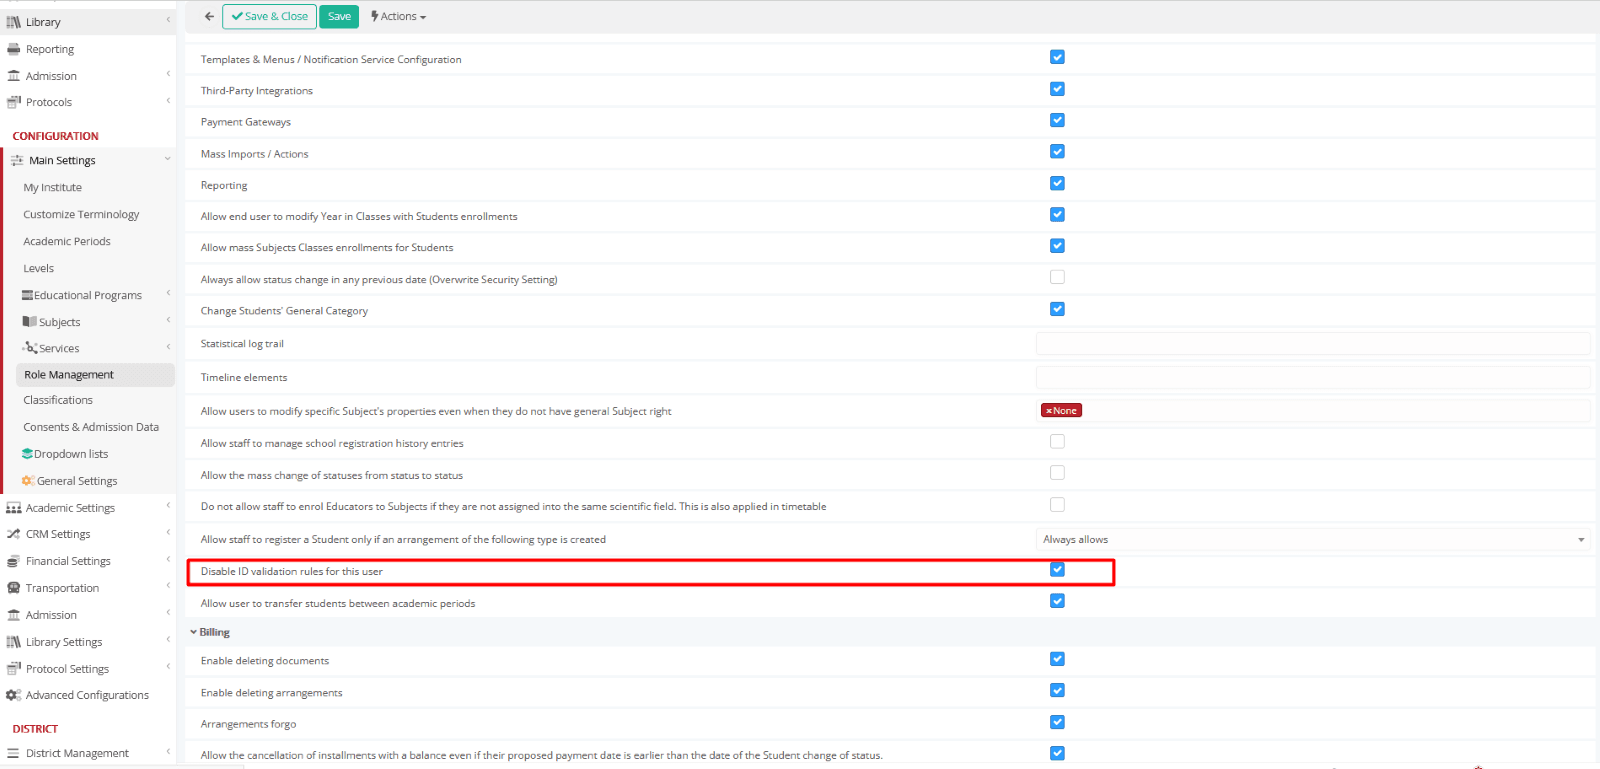Toggle Enable deleting documents checkbox
The image size is (1600, 769).
1057,659
